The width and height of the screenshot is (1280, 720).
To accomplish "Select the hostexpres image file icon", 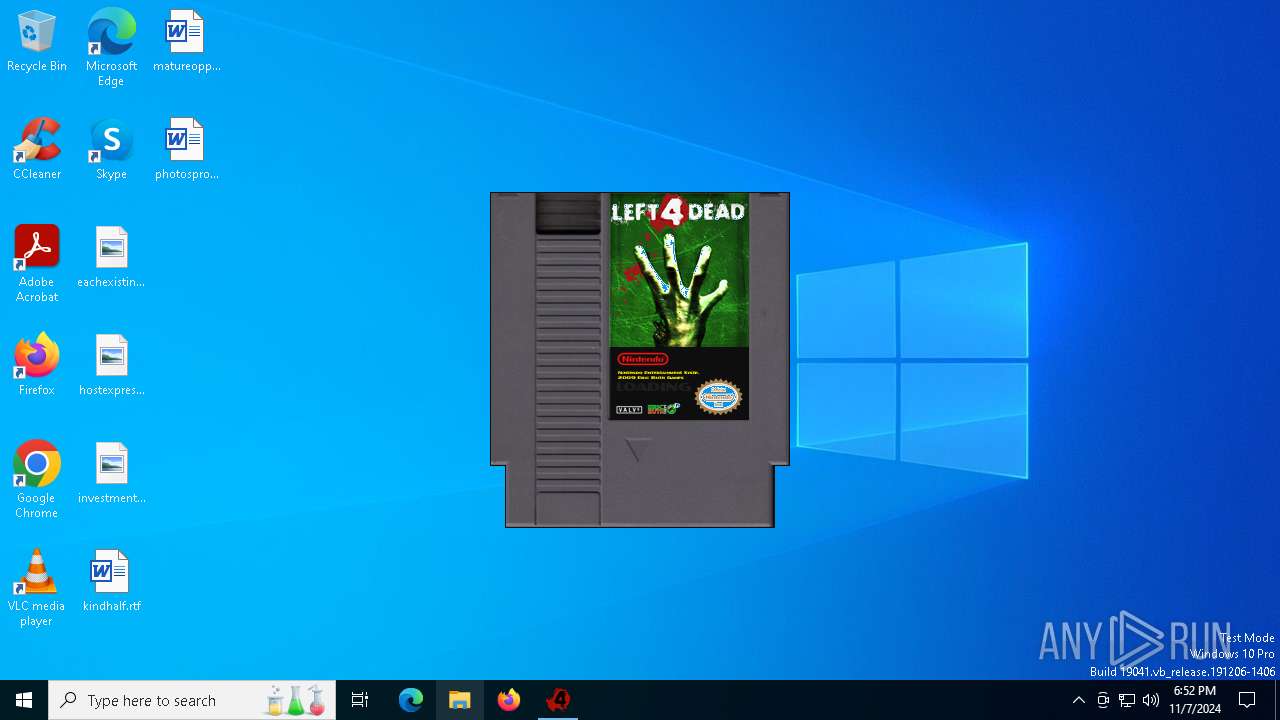I will (x=111, y=366).
